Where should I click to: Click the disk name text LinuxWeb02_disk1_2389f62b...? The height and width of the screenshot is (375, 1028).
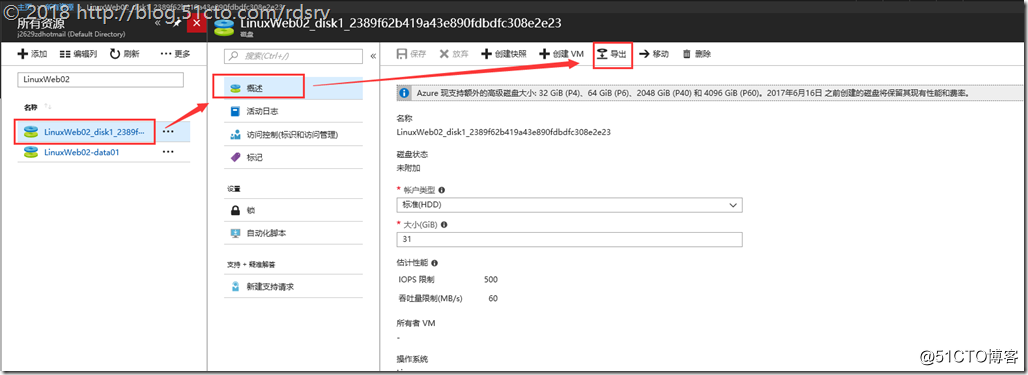[504, 132]
